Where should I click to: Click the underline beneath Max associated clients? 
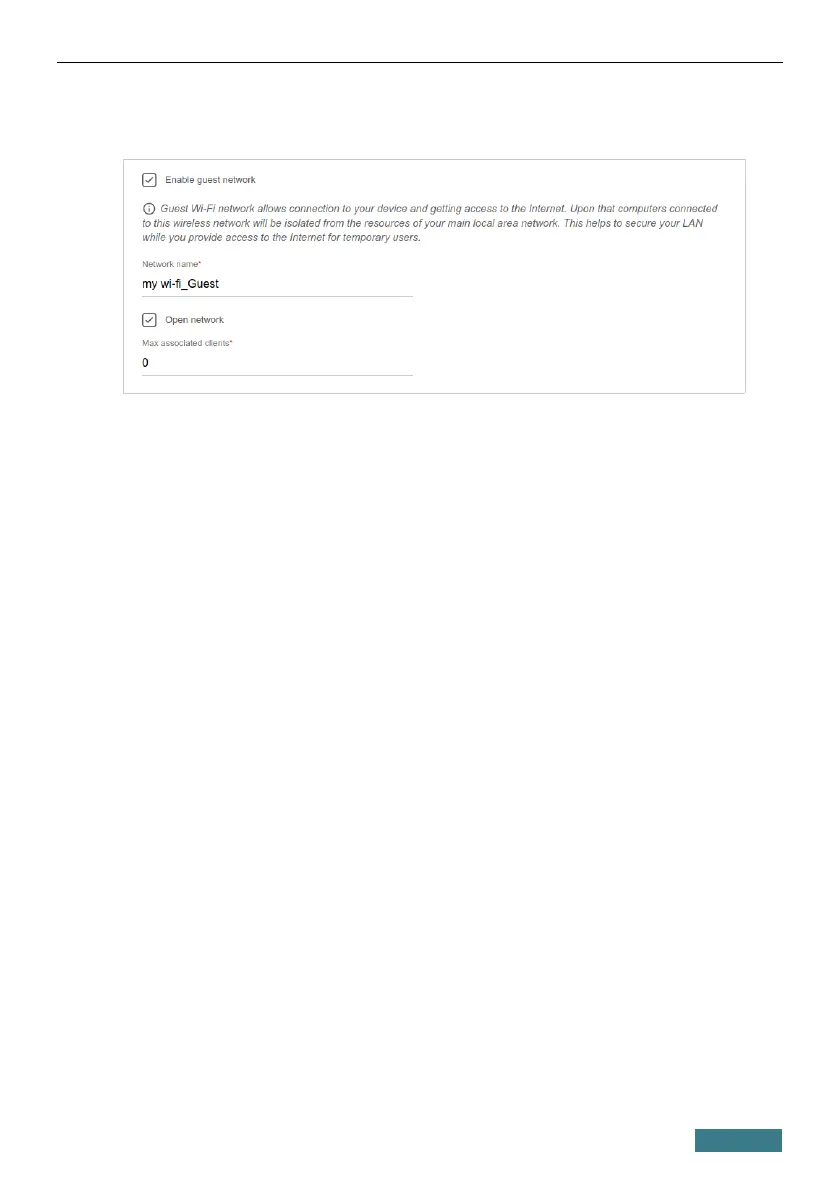tap(277, 375)
